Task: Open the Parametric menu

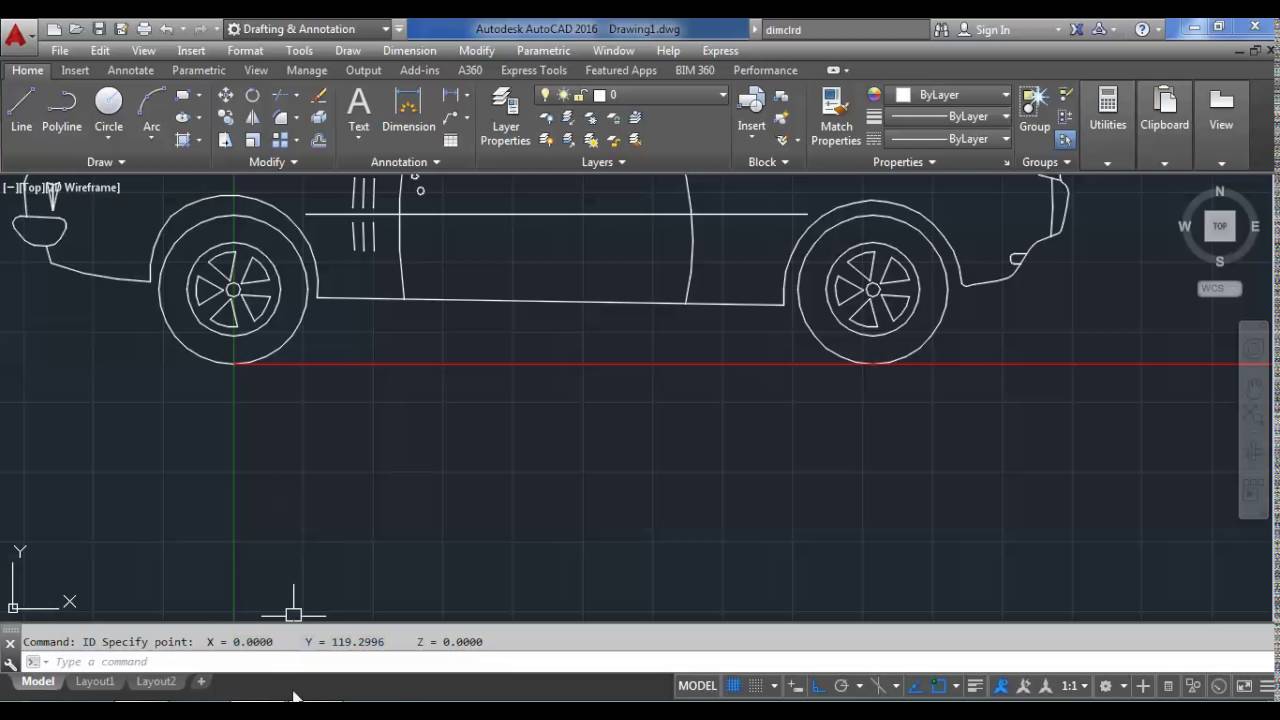Action: tap(543, 51)
